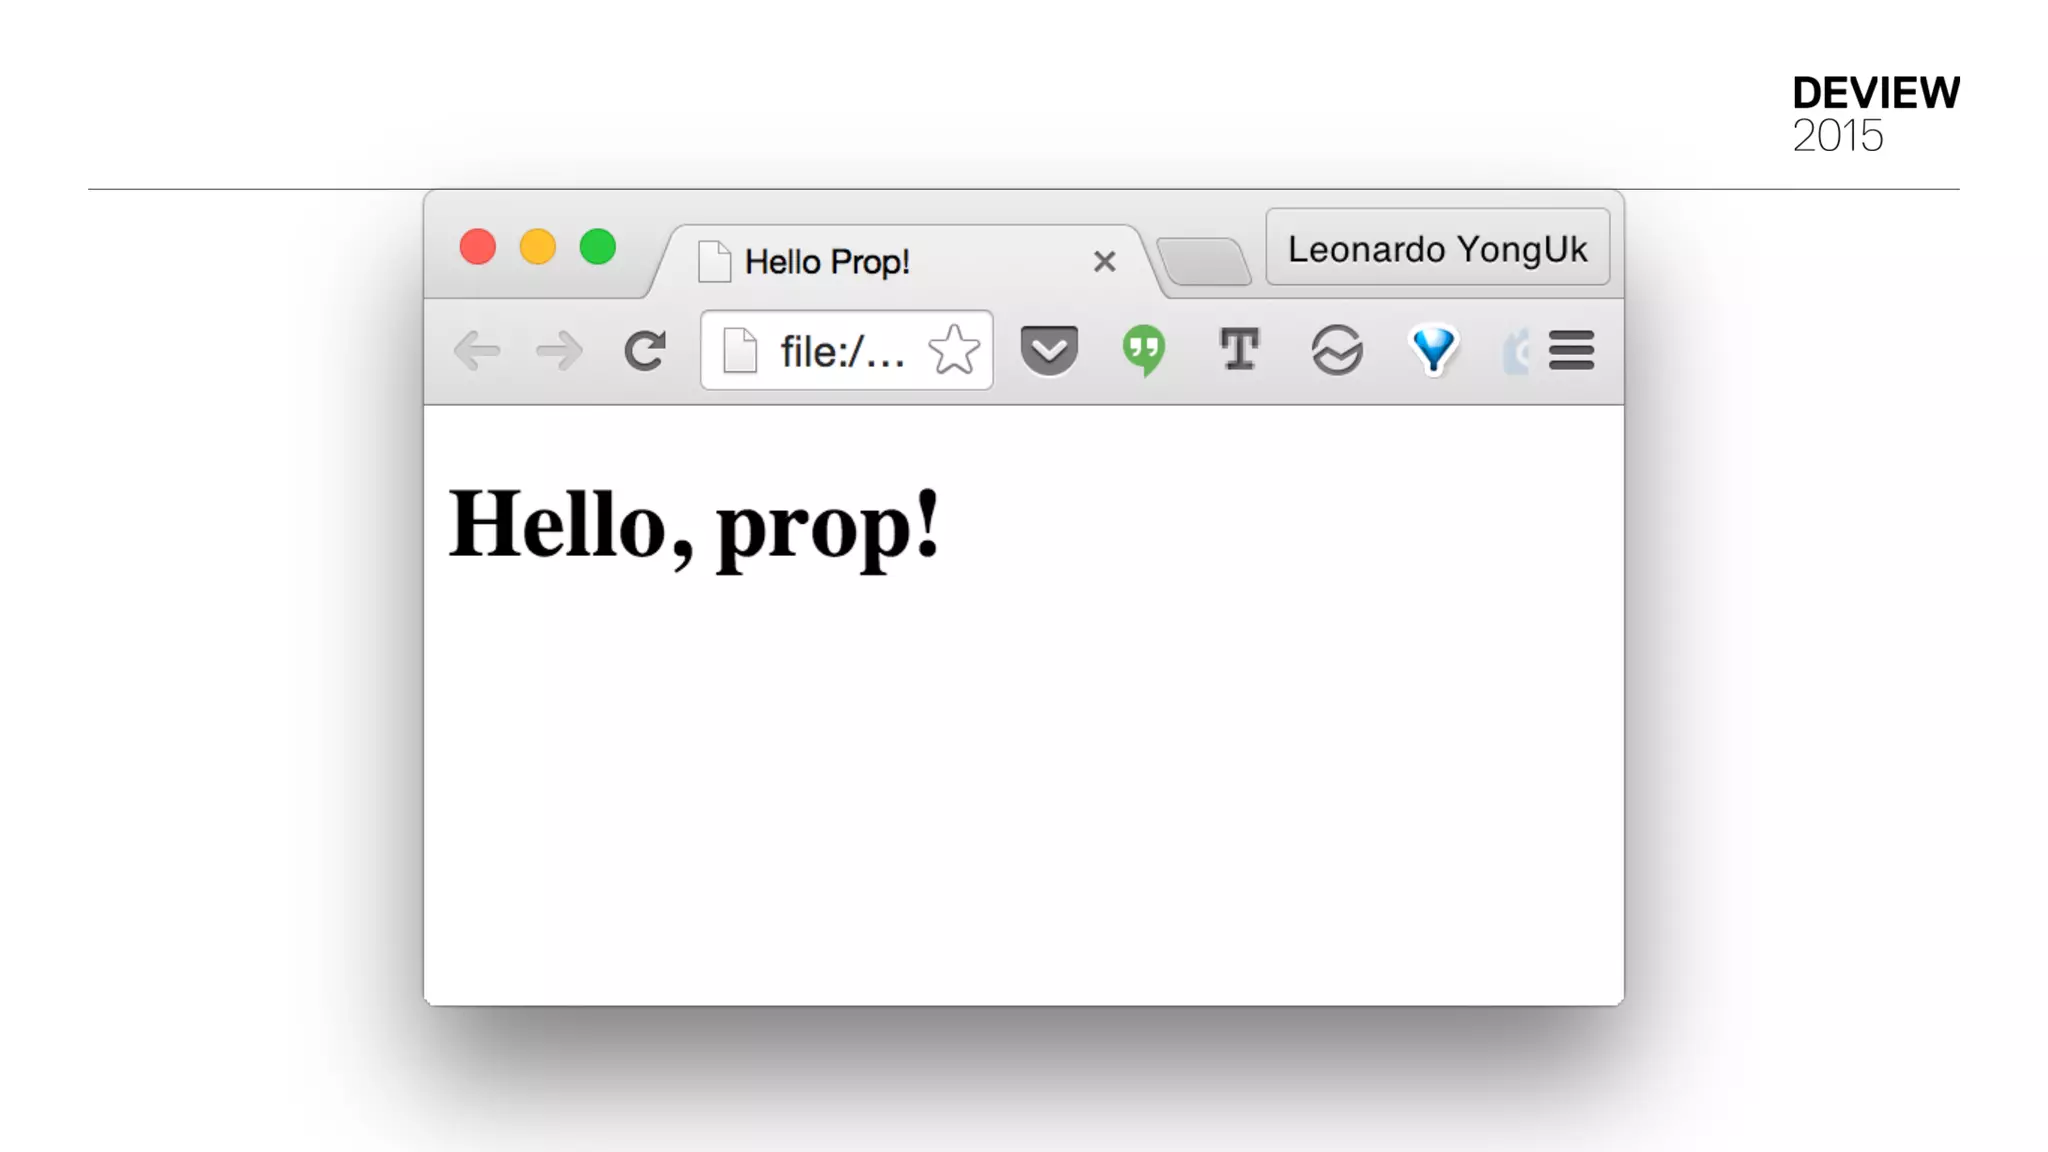Click the blue funnel extension icon

1433,351
